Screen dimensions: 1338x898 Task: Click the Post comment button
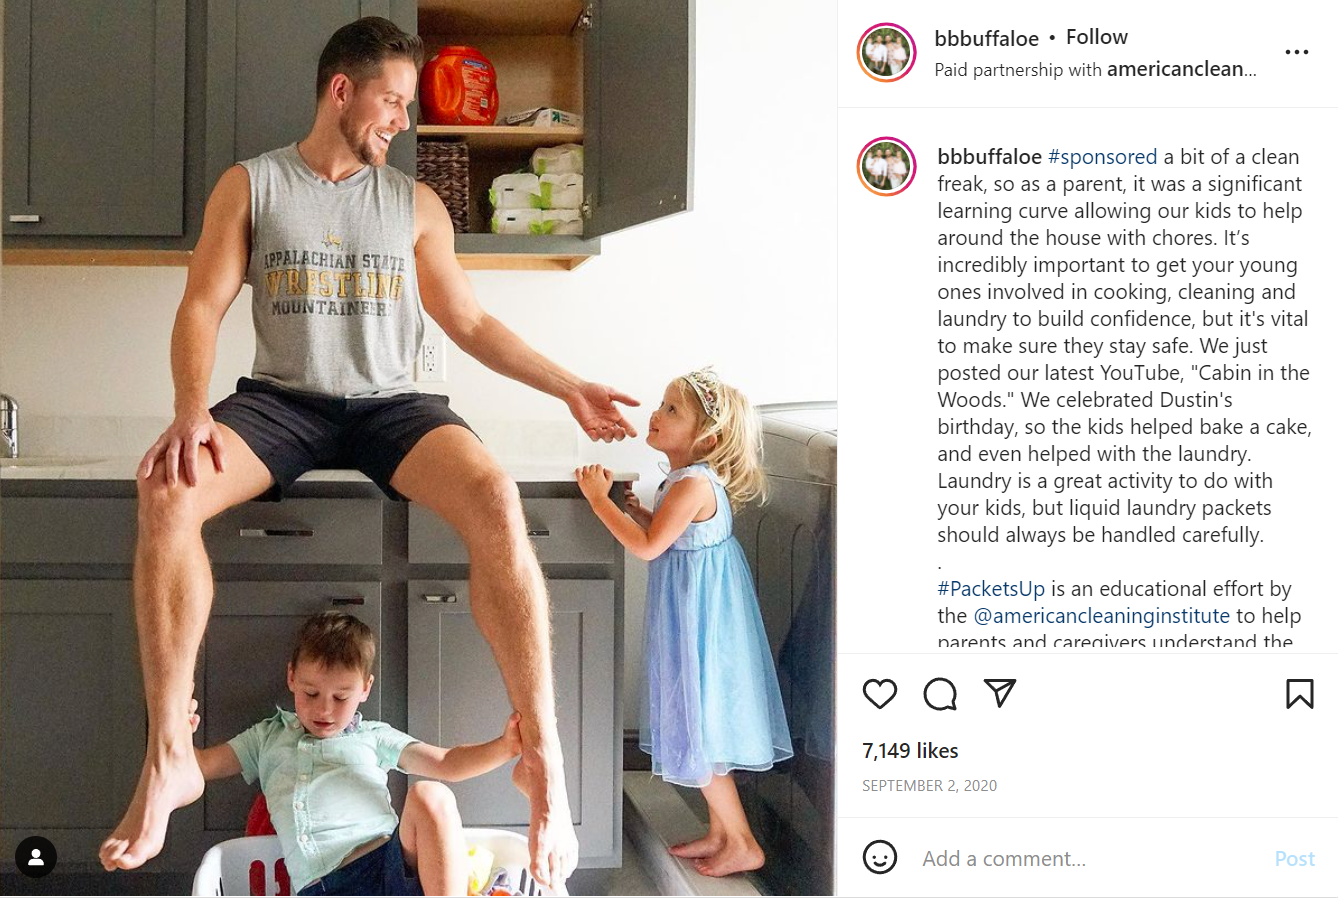(x=1294, y=858)
